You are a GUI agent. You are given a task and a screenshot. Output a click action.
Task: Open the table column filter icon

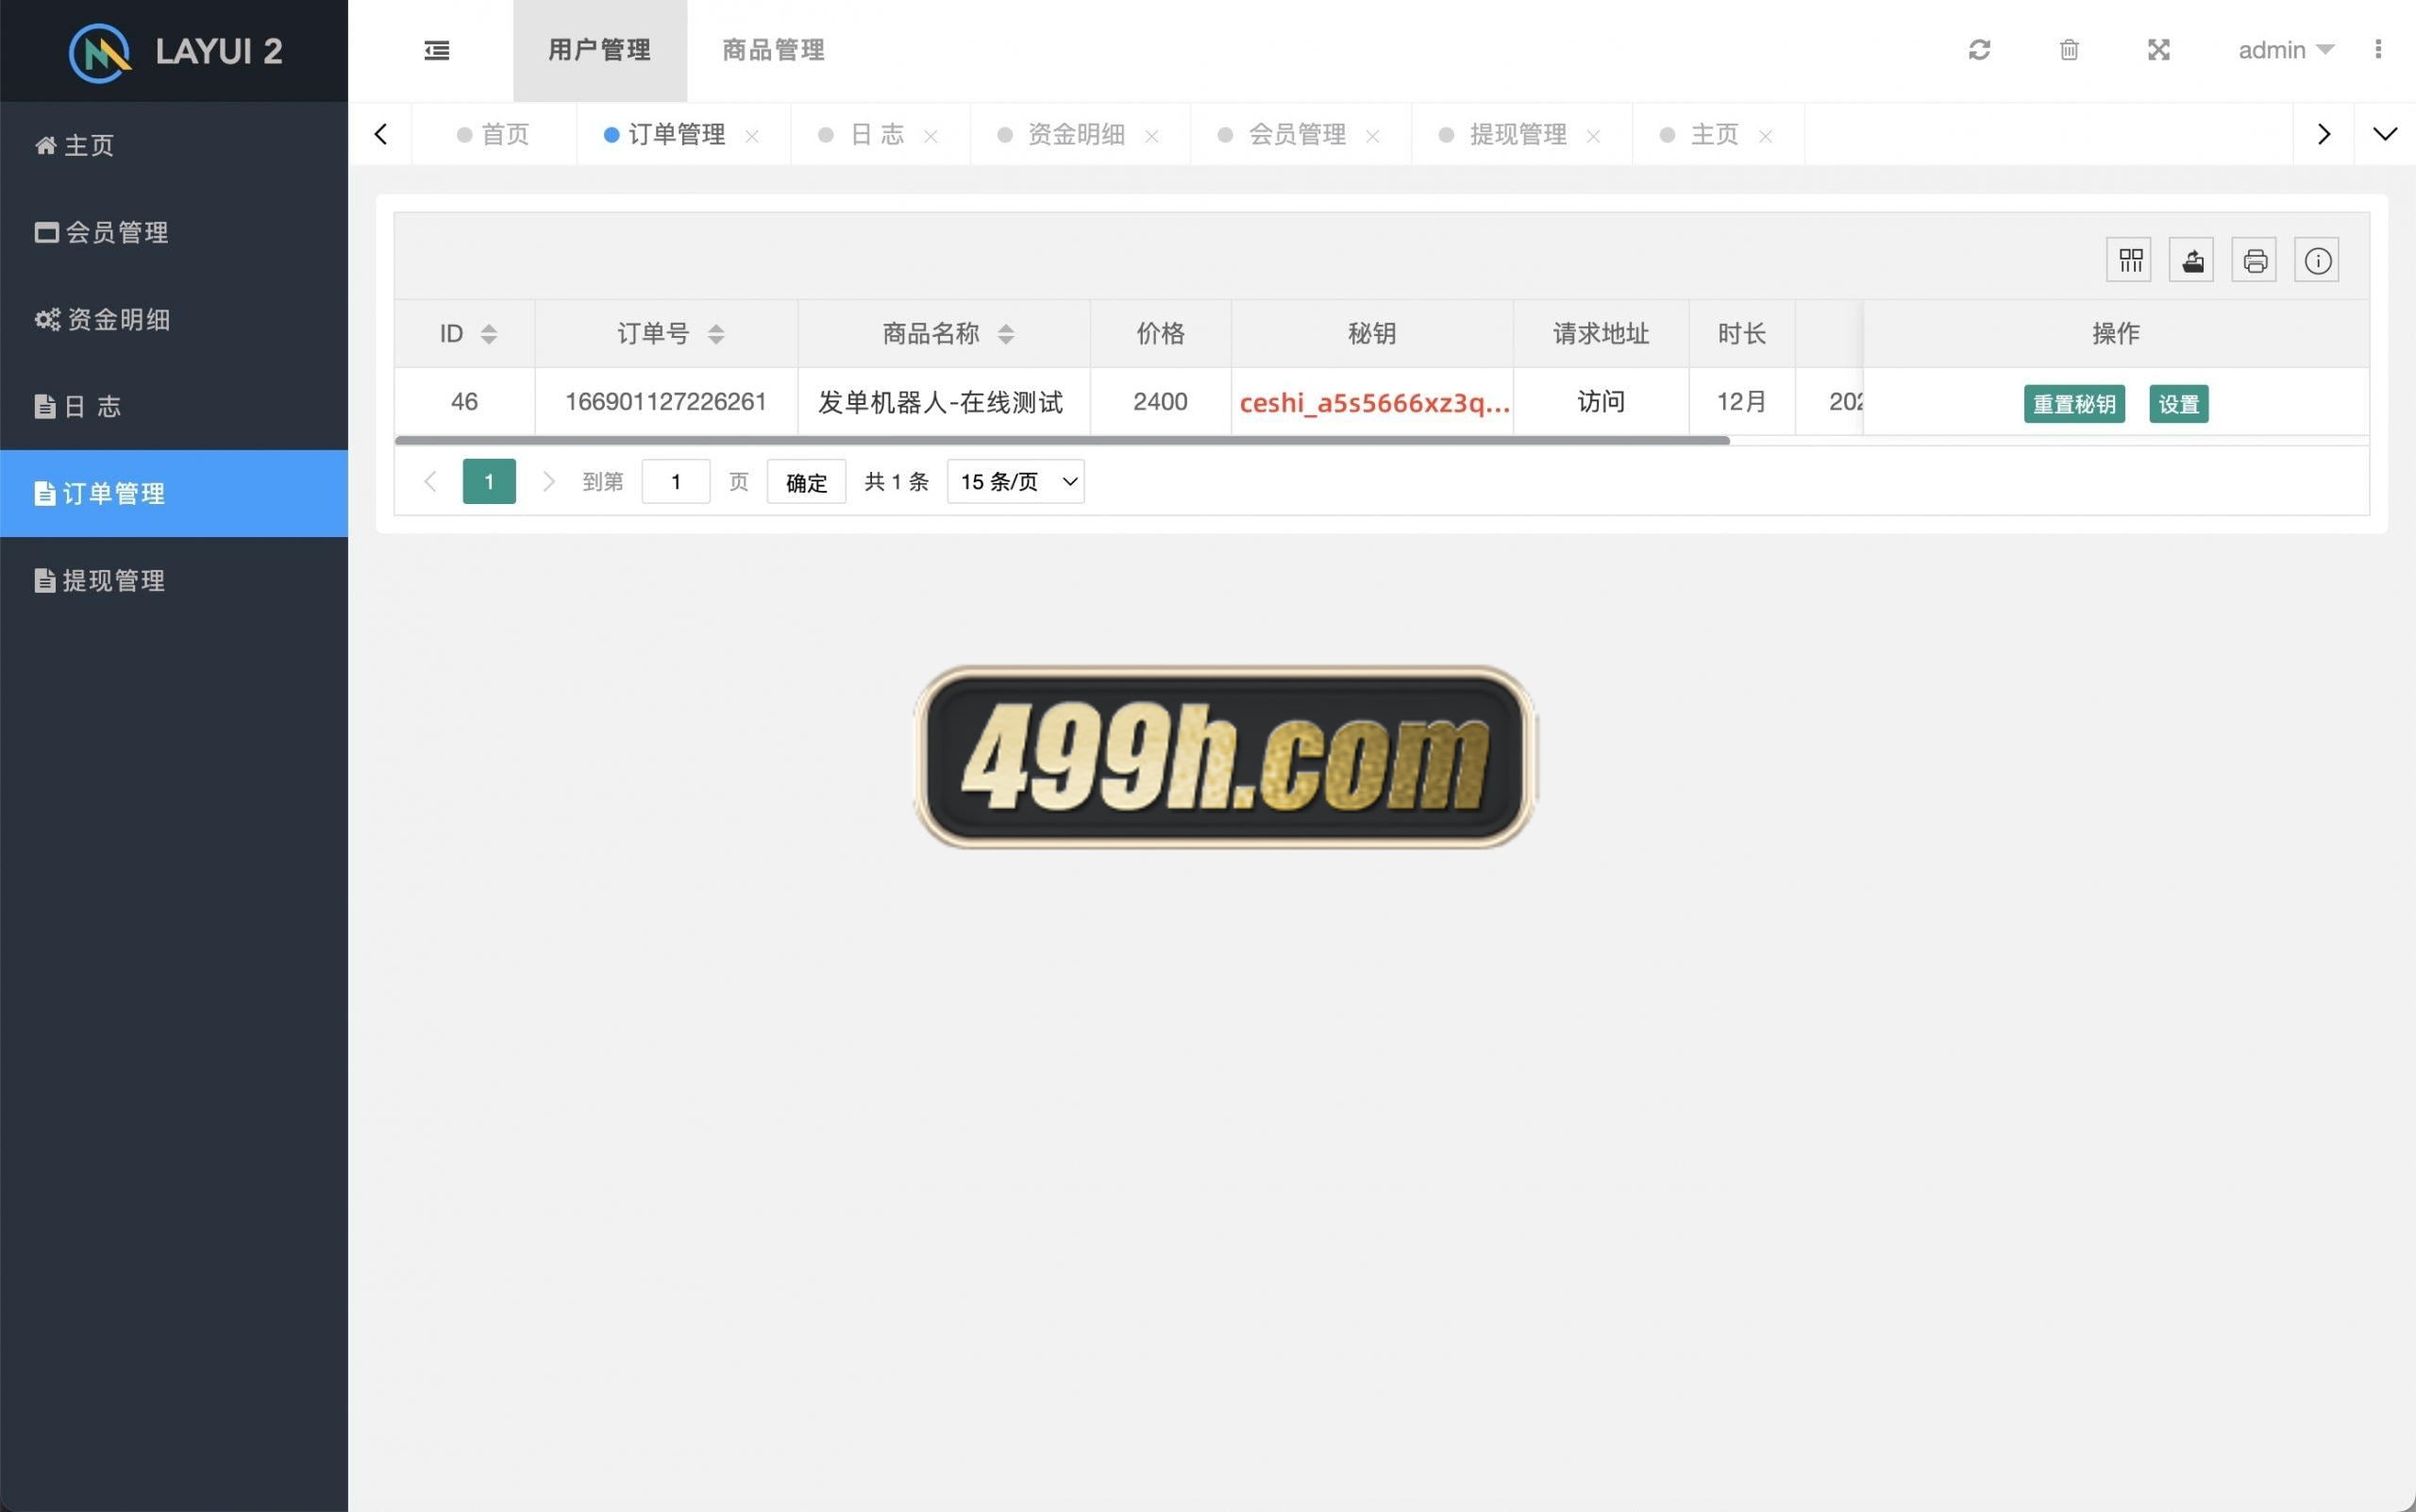[2130, 260]
